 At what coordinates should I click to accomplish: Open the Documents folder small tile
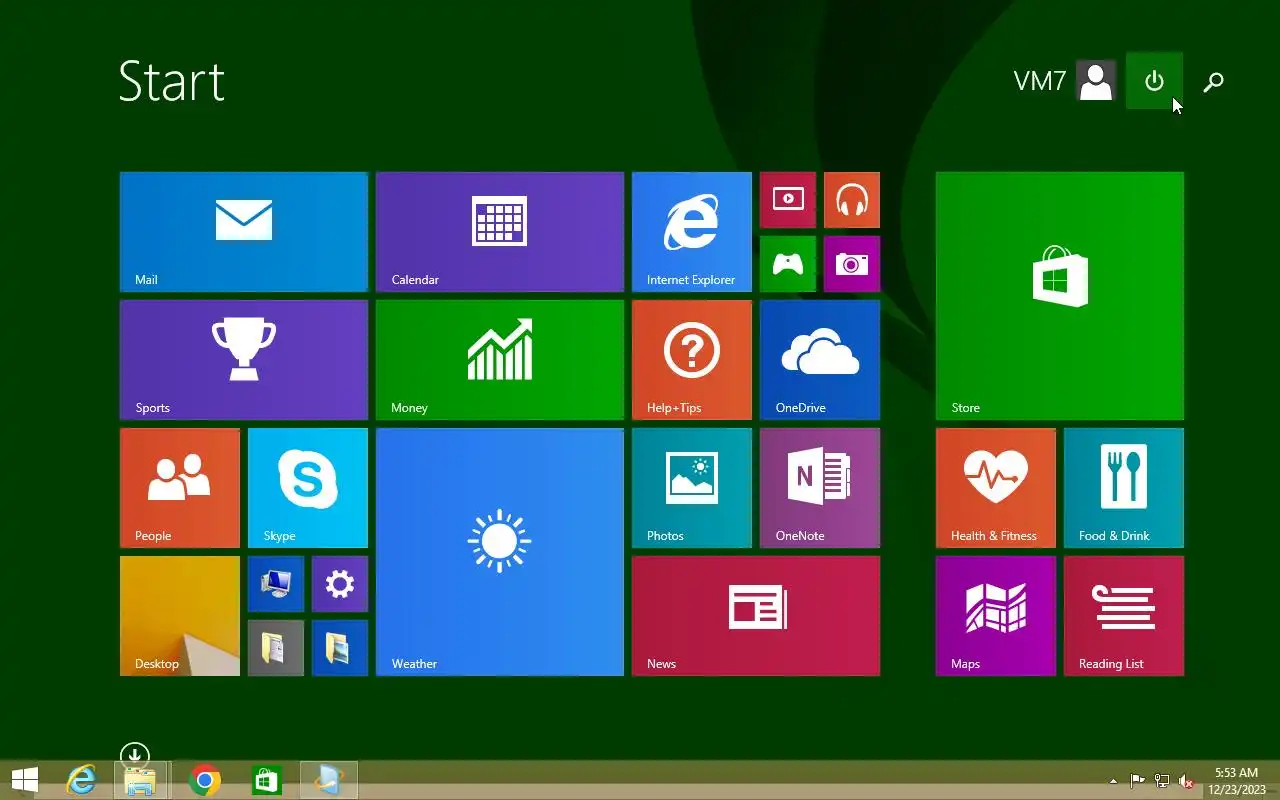point(276,648)
